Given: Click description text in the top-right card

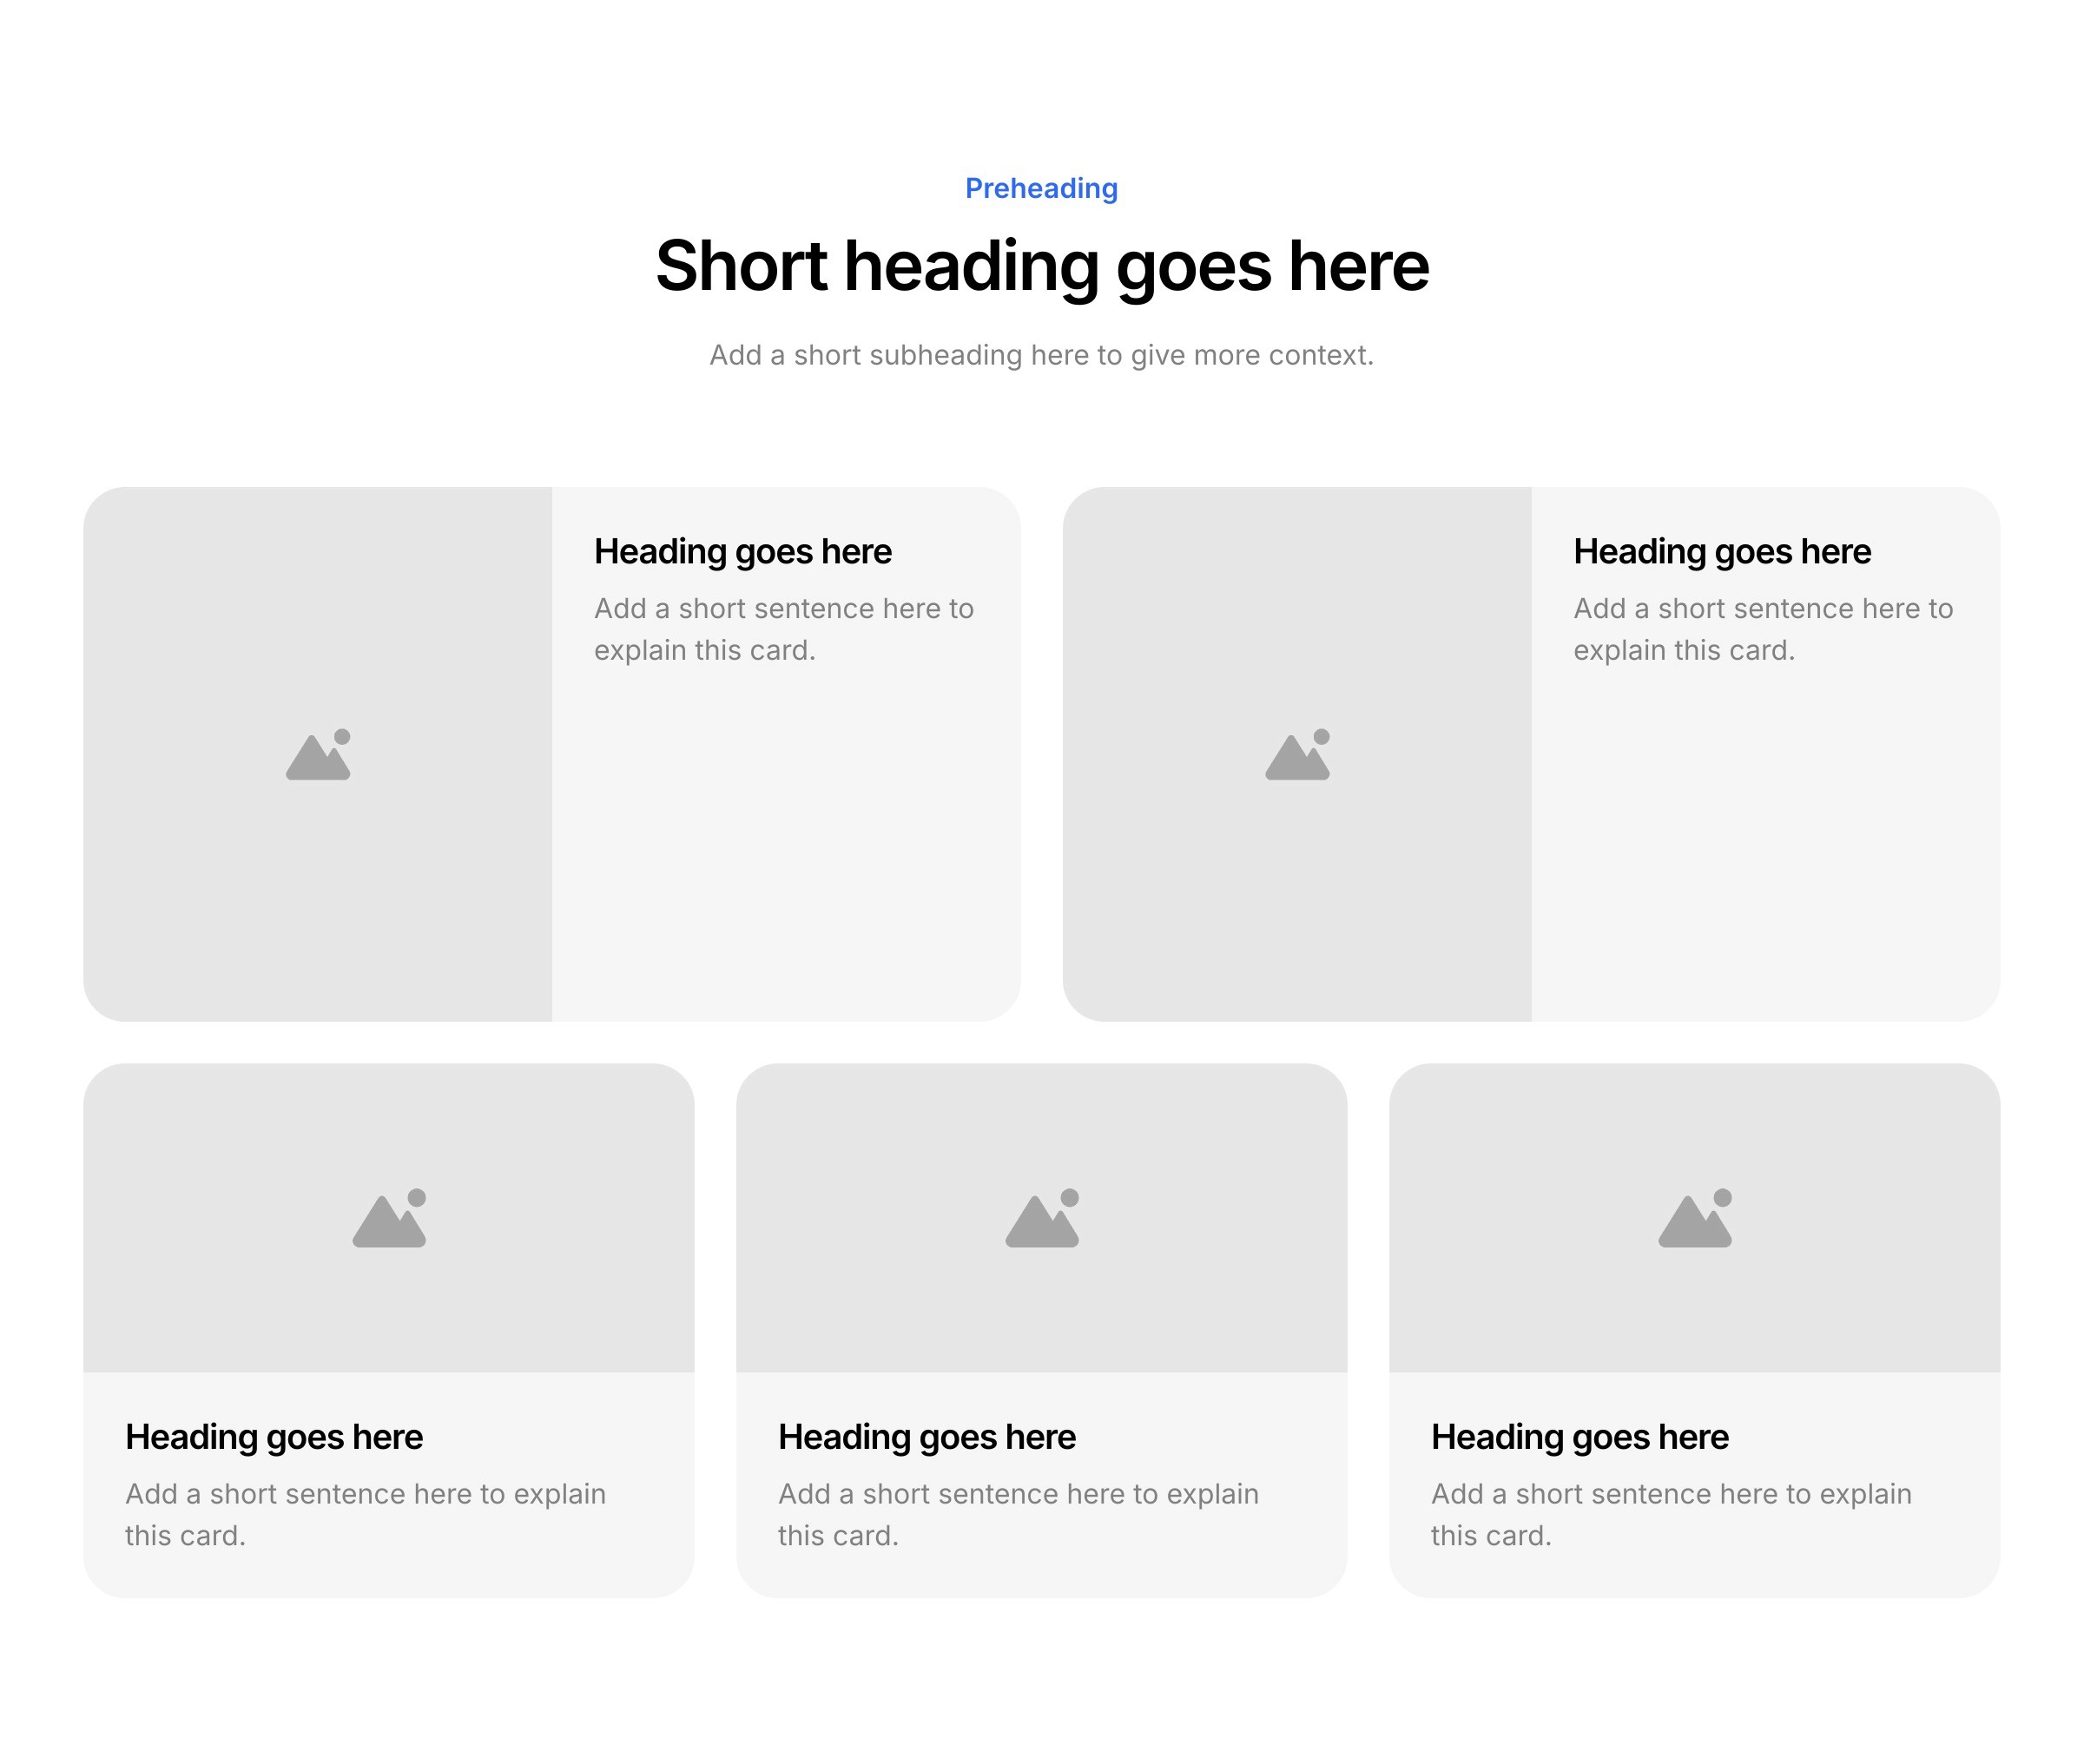Looking at the screenshot, I should (x=1762, y=629).
